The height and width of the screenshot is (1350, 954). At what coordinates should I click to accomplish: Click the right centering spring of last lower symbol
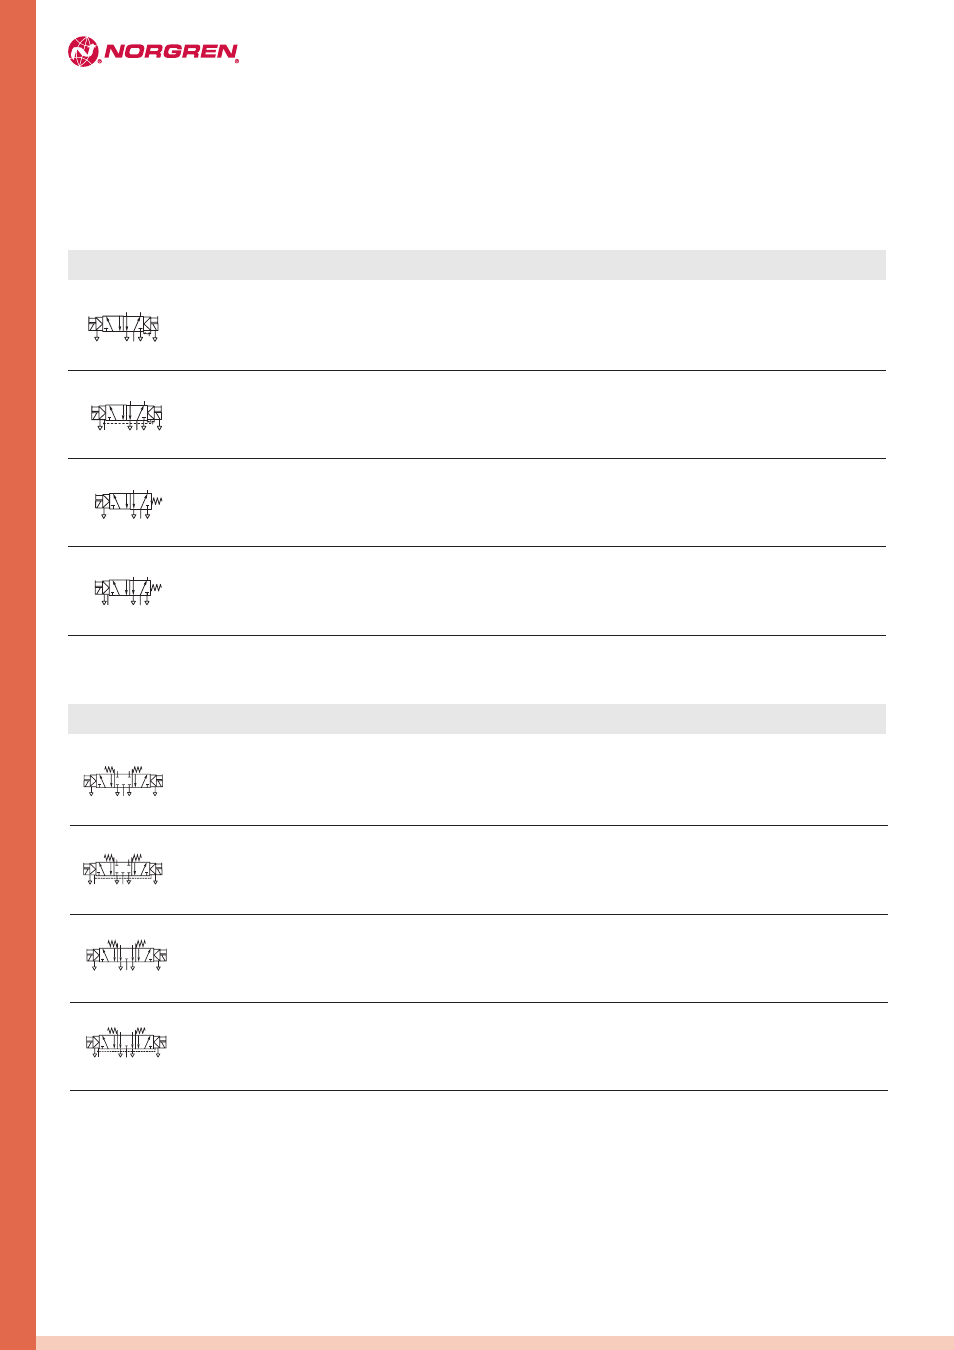[x=141, y=1032]
